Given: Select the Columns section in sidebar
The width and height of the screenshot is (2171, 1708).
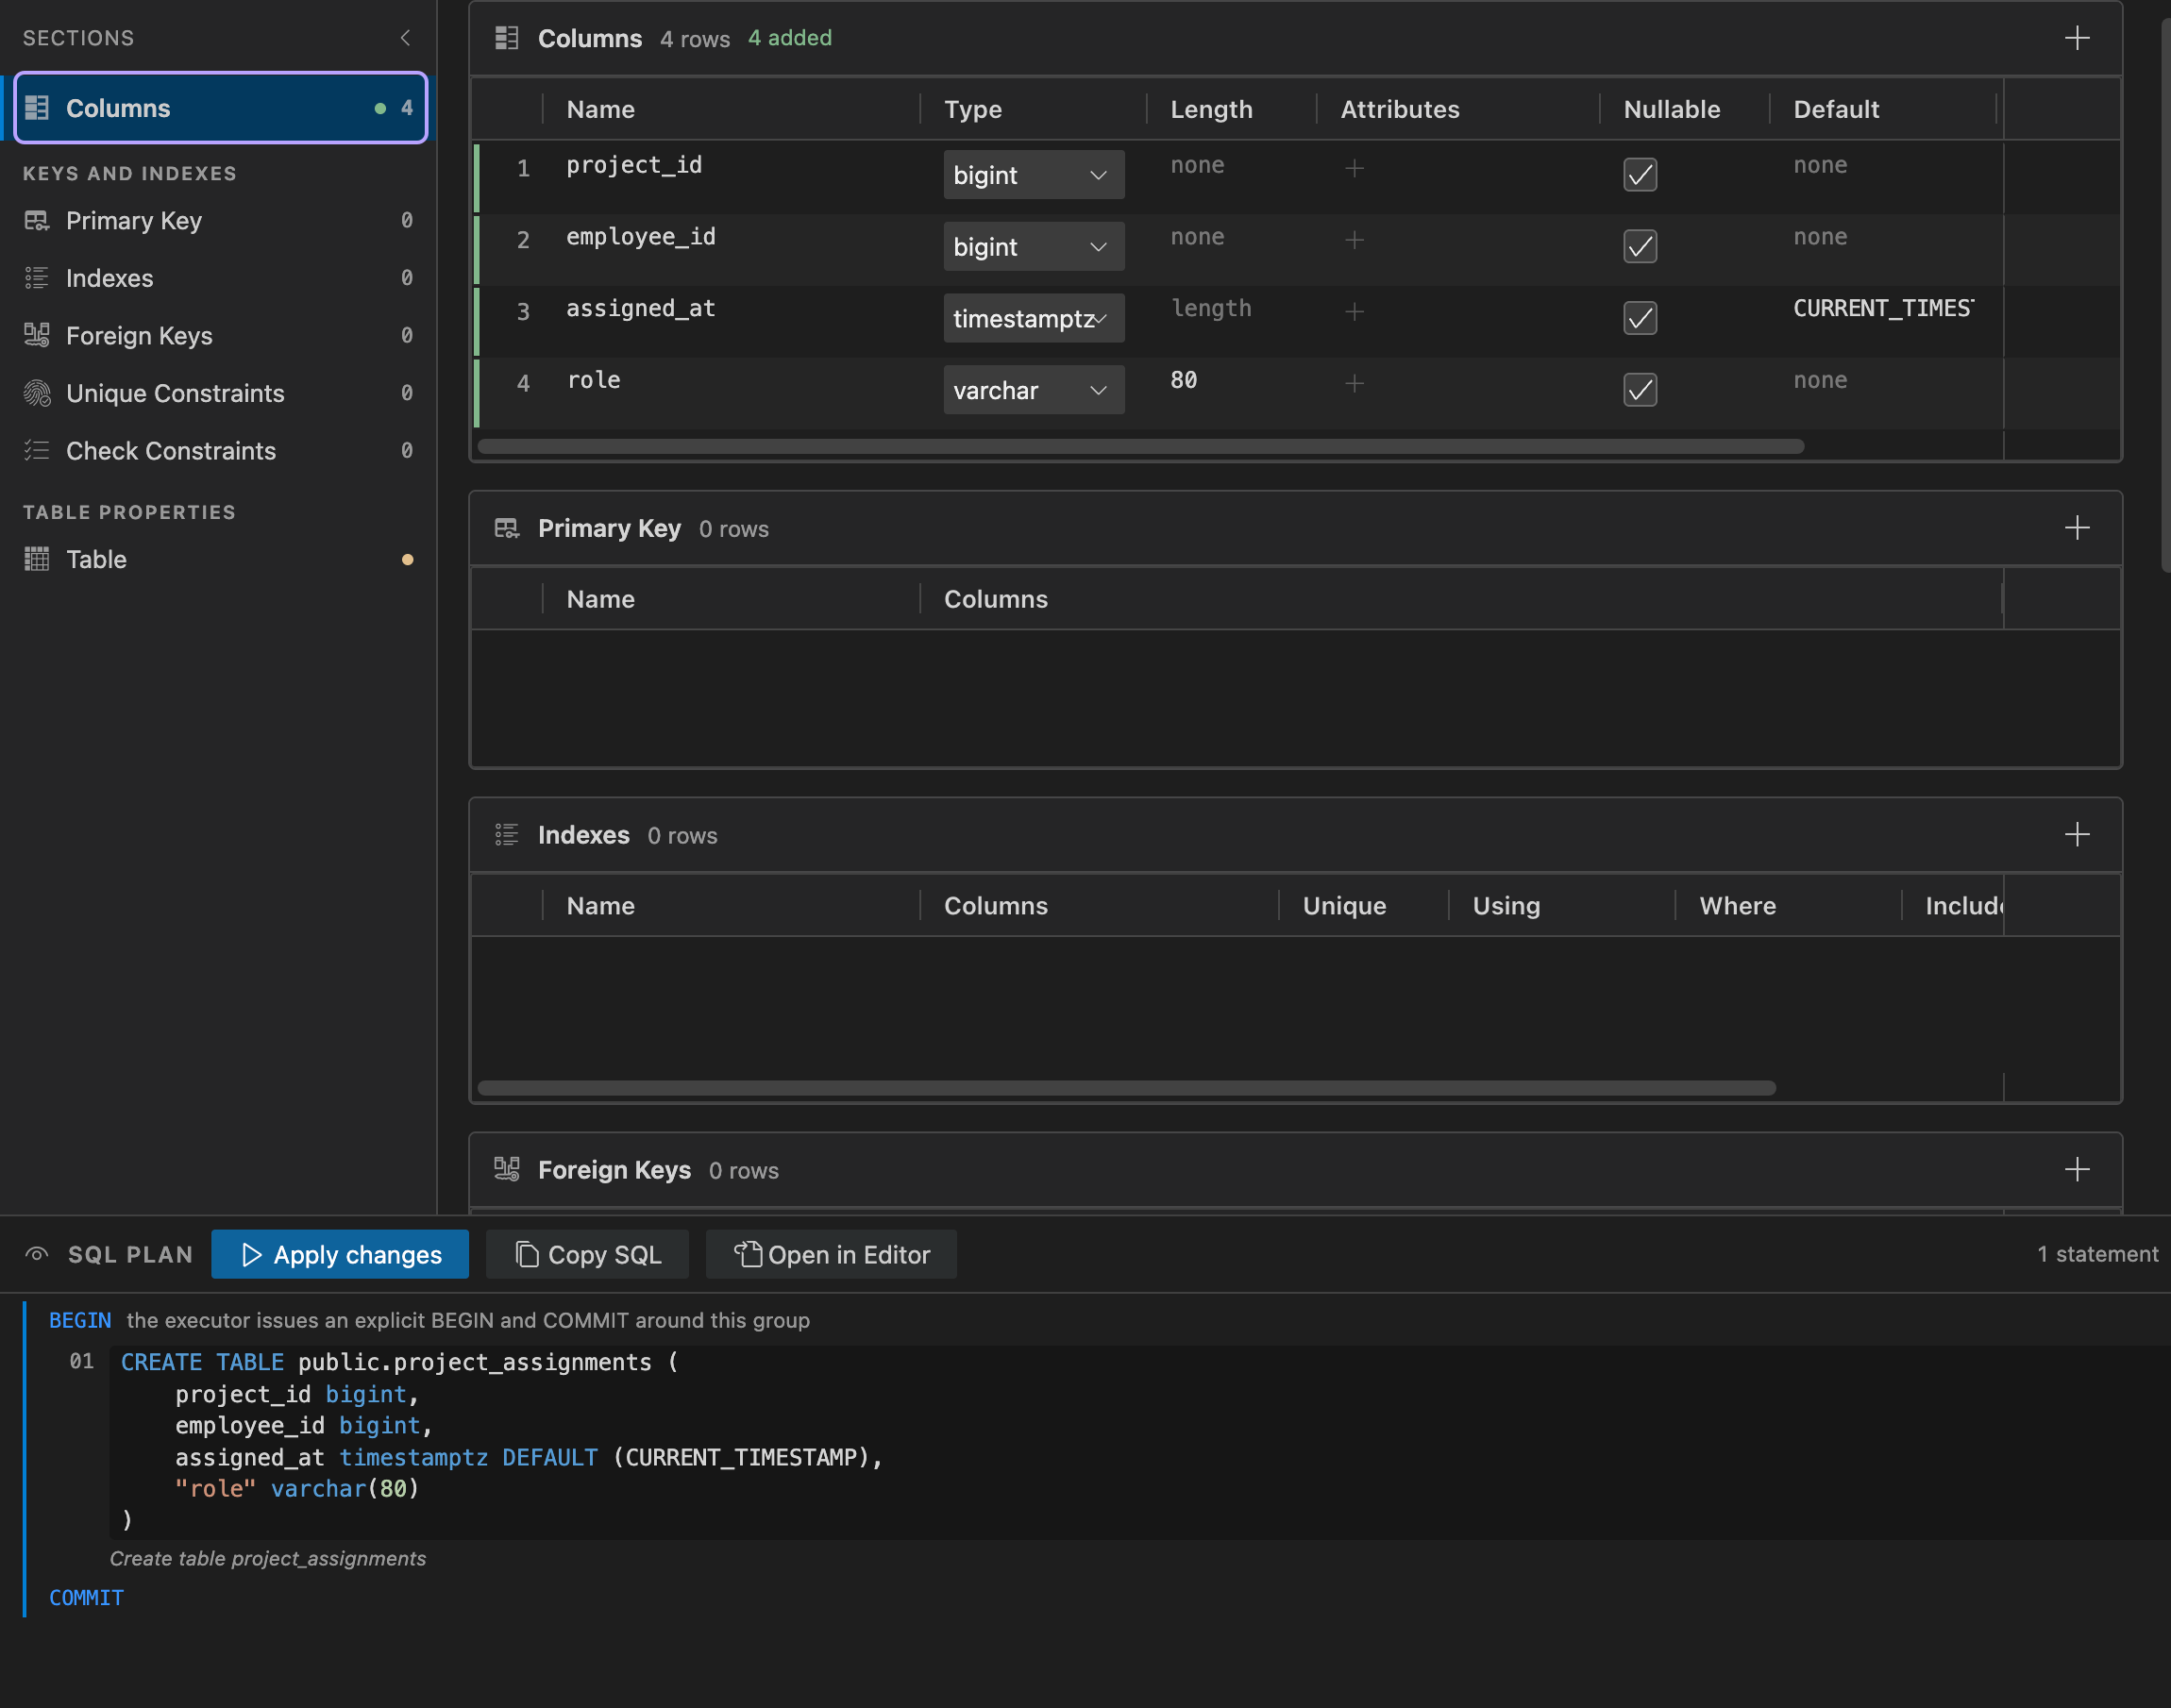Looking at the screenshot, I should tap(220, 108).
